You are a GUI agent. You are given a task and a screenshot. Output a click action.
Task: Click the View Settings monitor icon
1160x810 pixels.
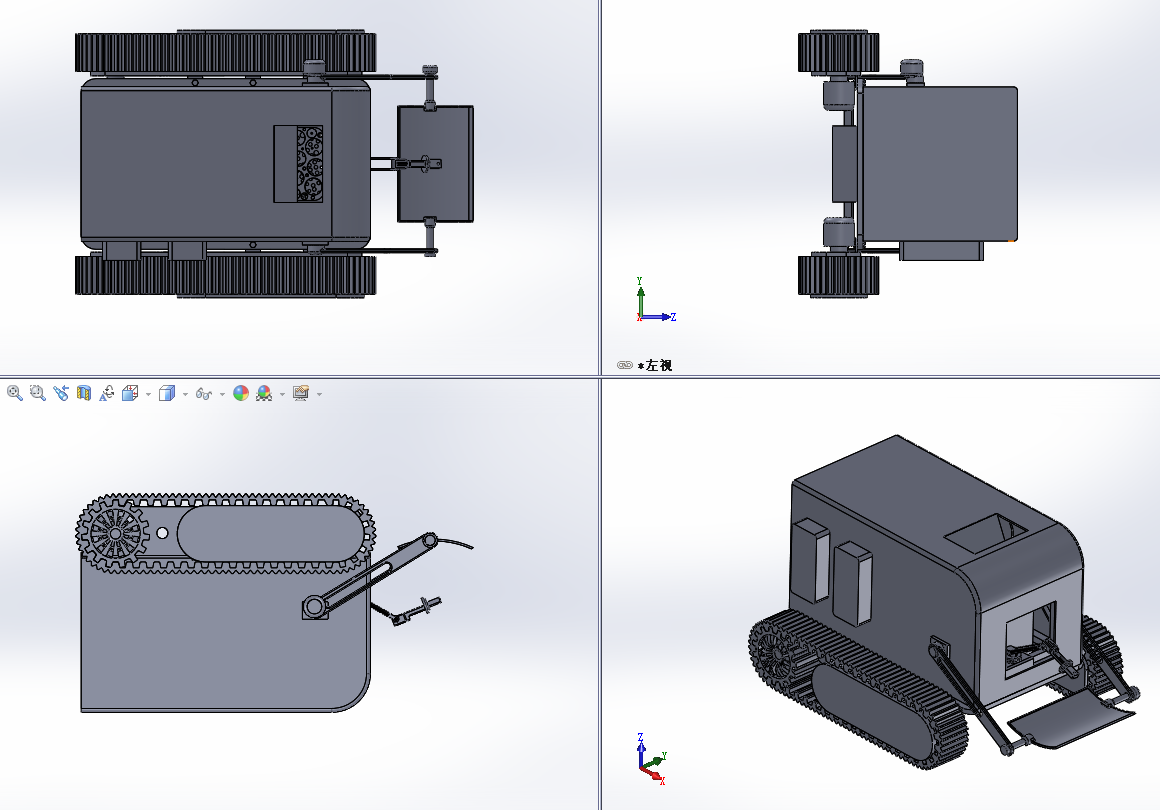click(300, 394)
